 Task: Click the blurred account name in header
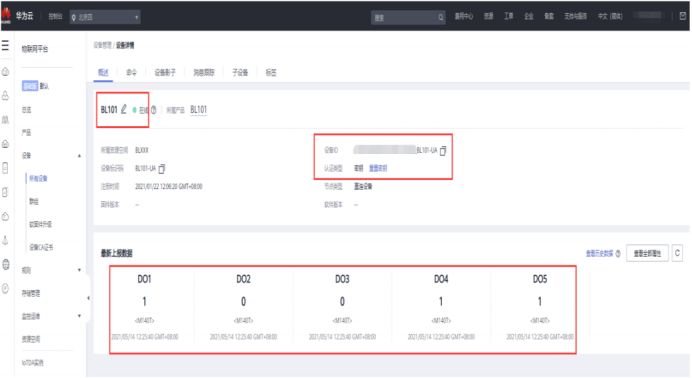[x=648, y=15]
